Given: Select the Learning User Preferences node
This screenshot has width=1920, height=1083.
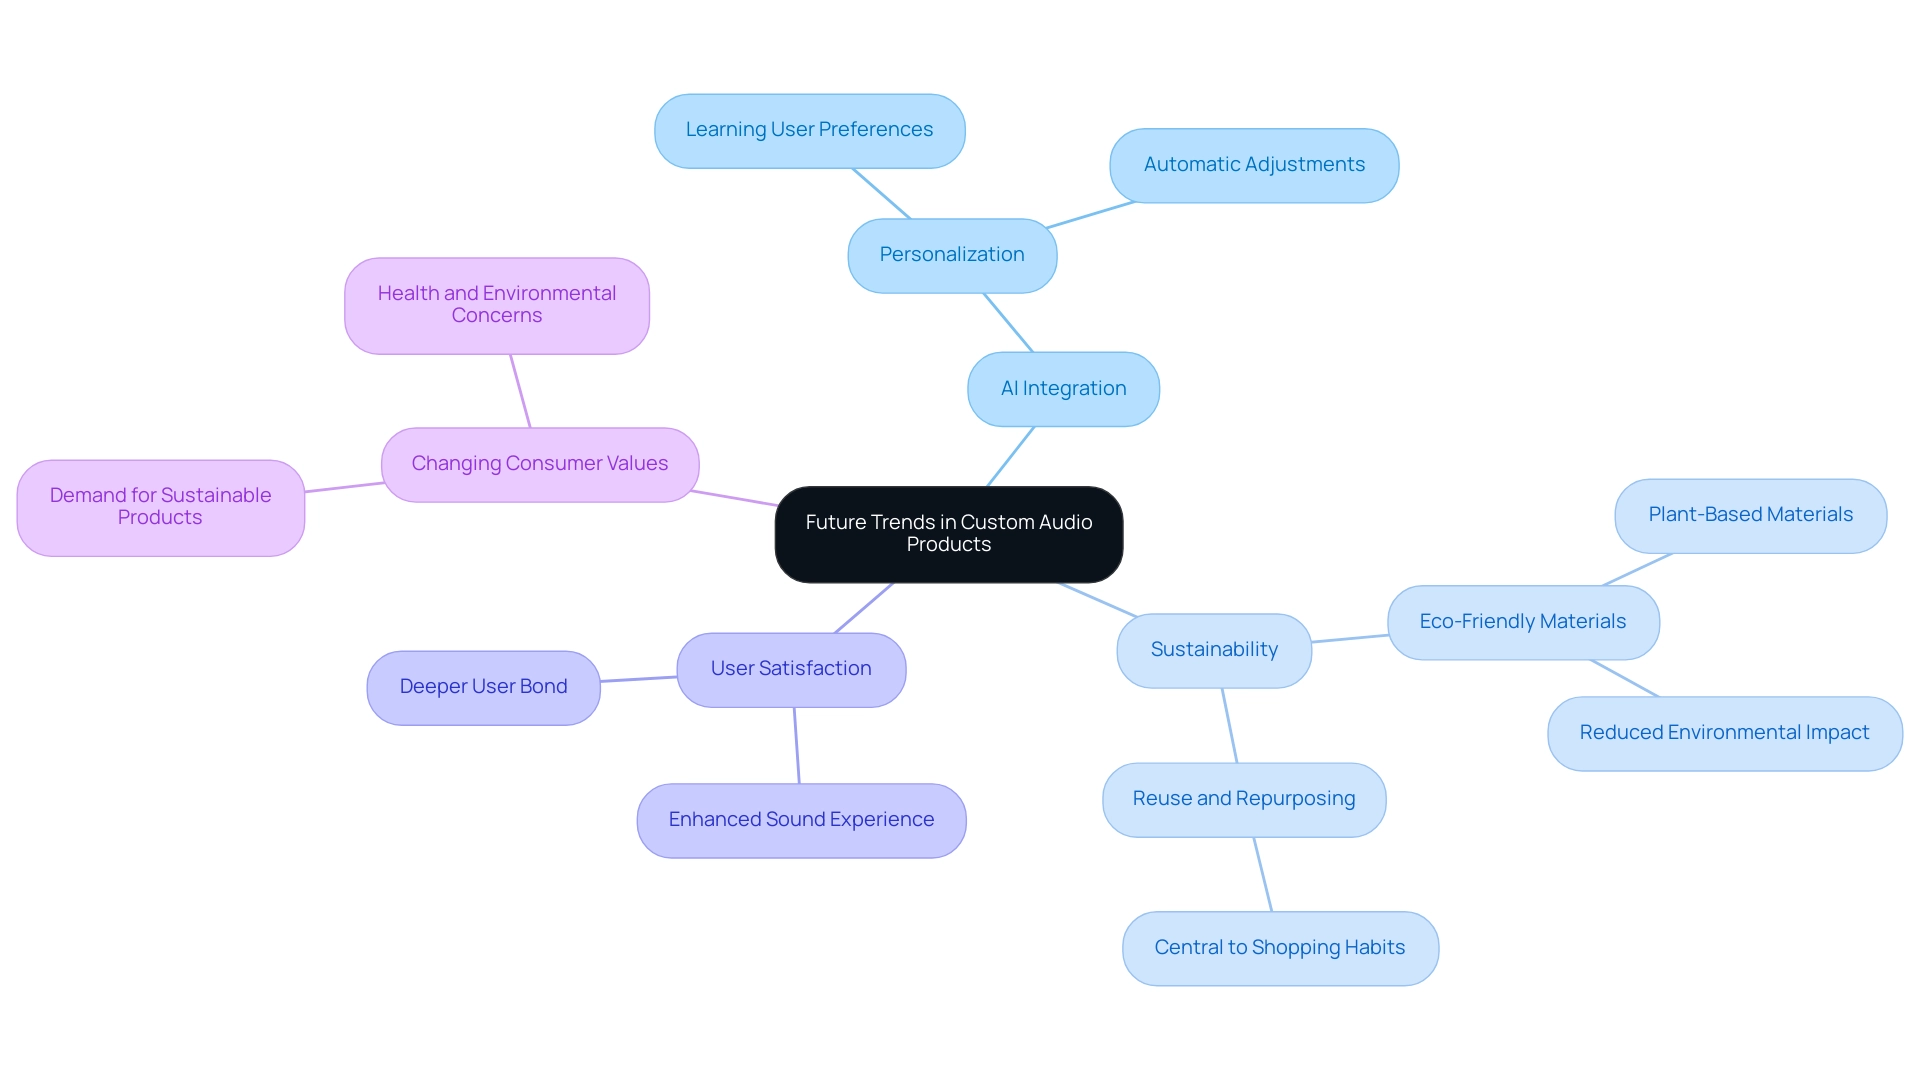Looking at the screenshot, I should click(808, 128).
